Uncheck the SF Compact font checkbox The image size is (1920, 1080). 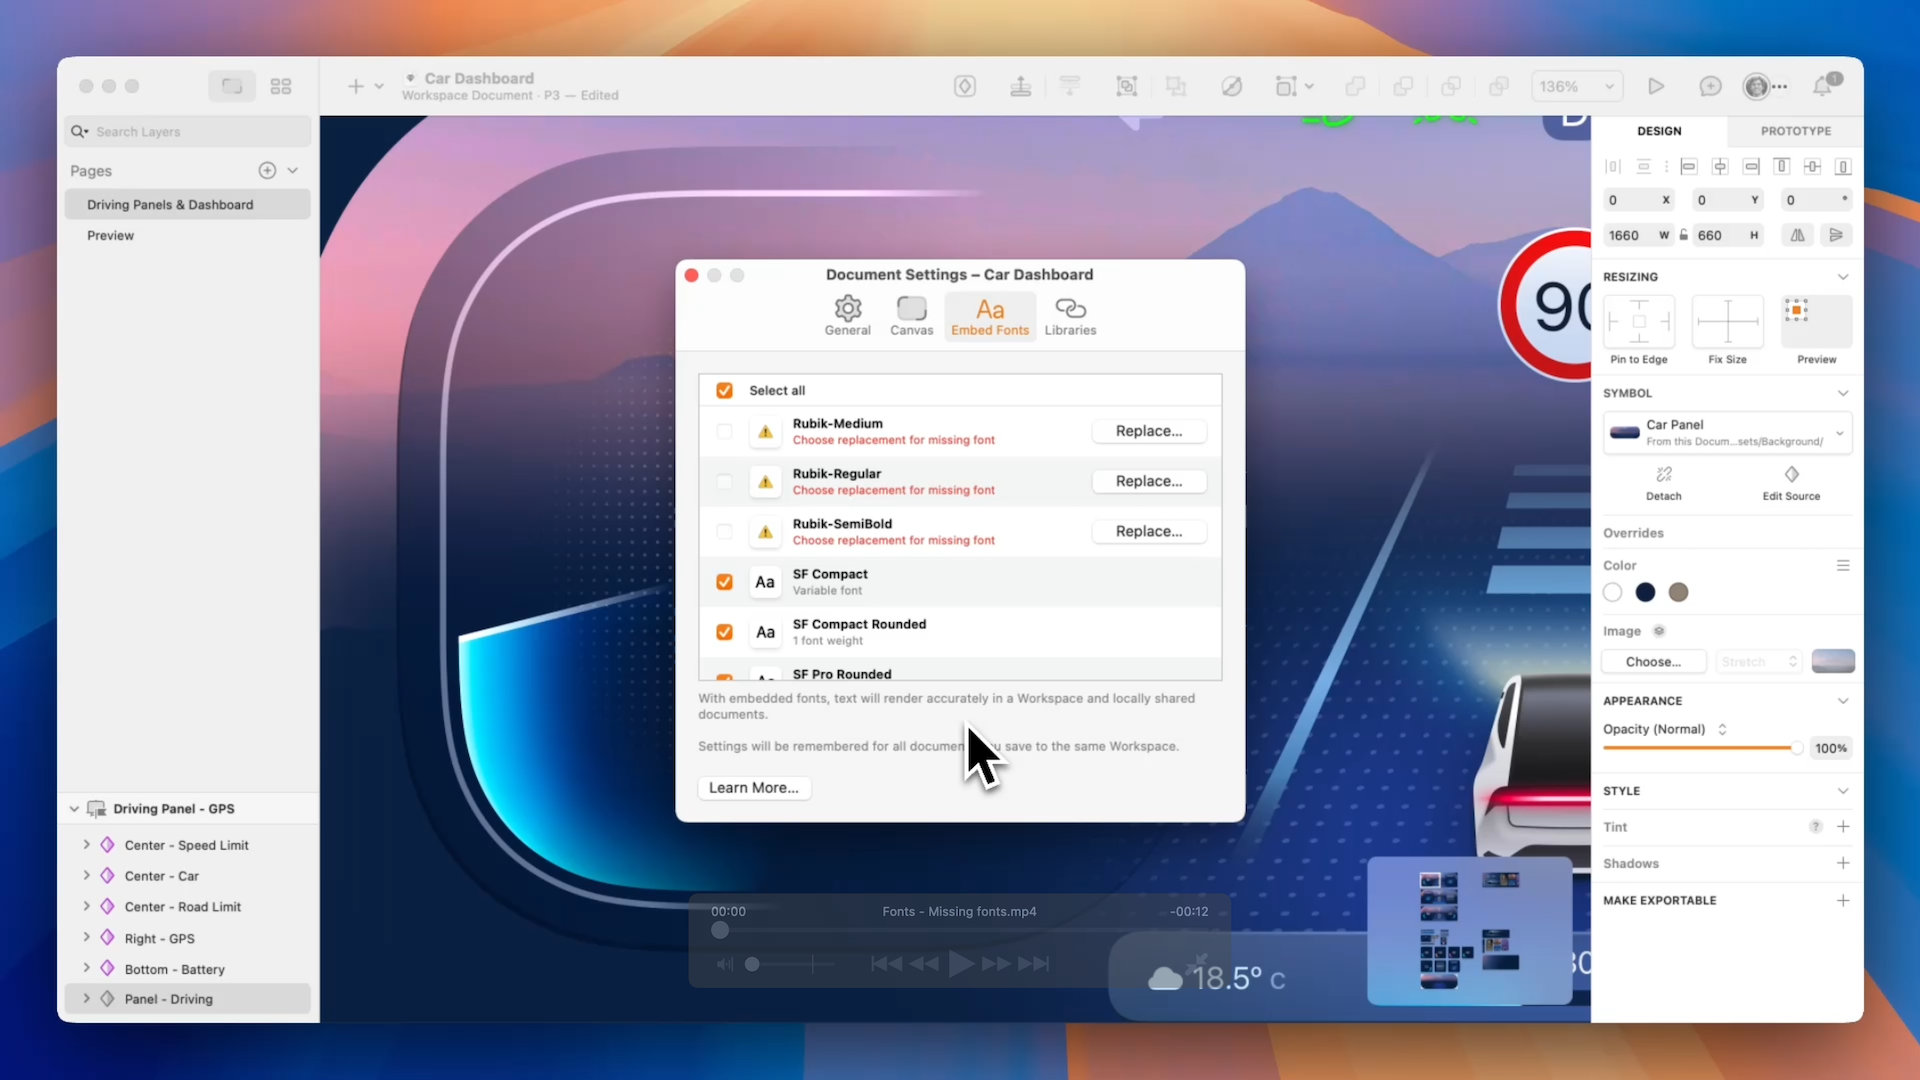click(x=724, y=582)
